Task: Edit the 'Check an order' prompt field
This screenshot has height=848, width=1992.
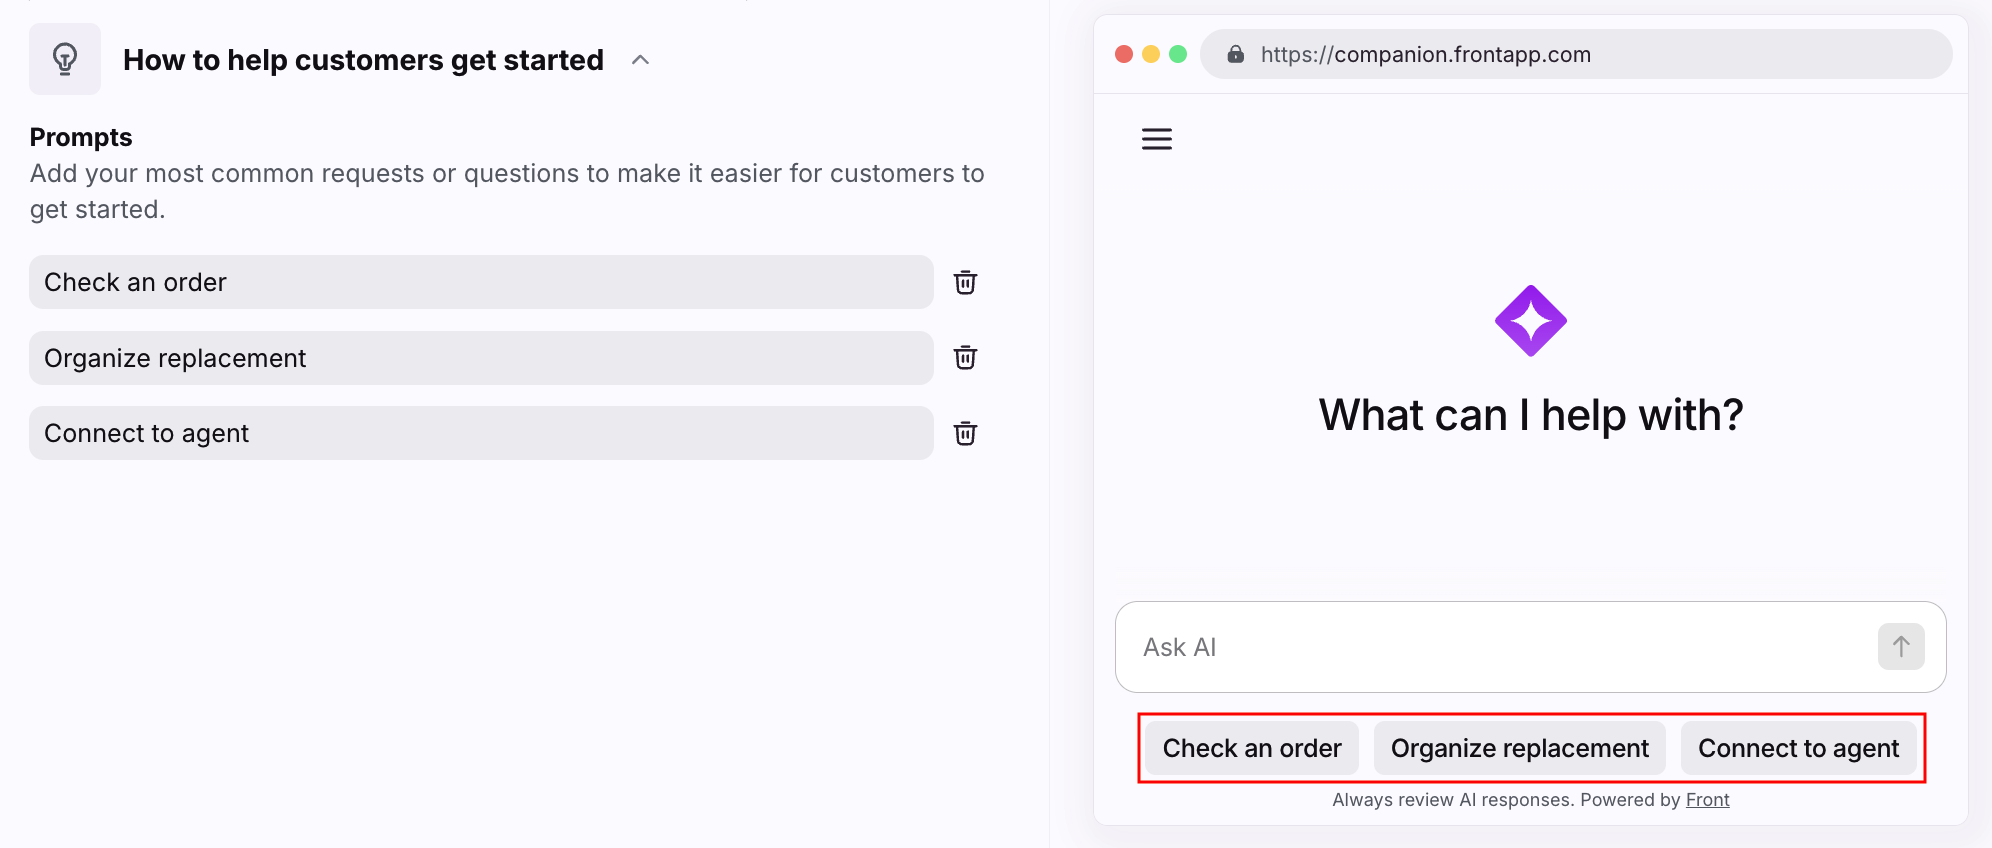Action: pos(481,282)
